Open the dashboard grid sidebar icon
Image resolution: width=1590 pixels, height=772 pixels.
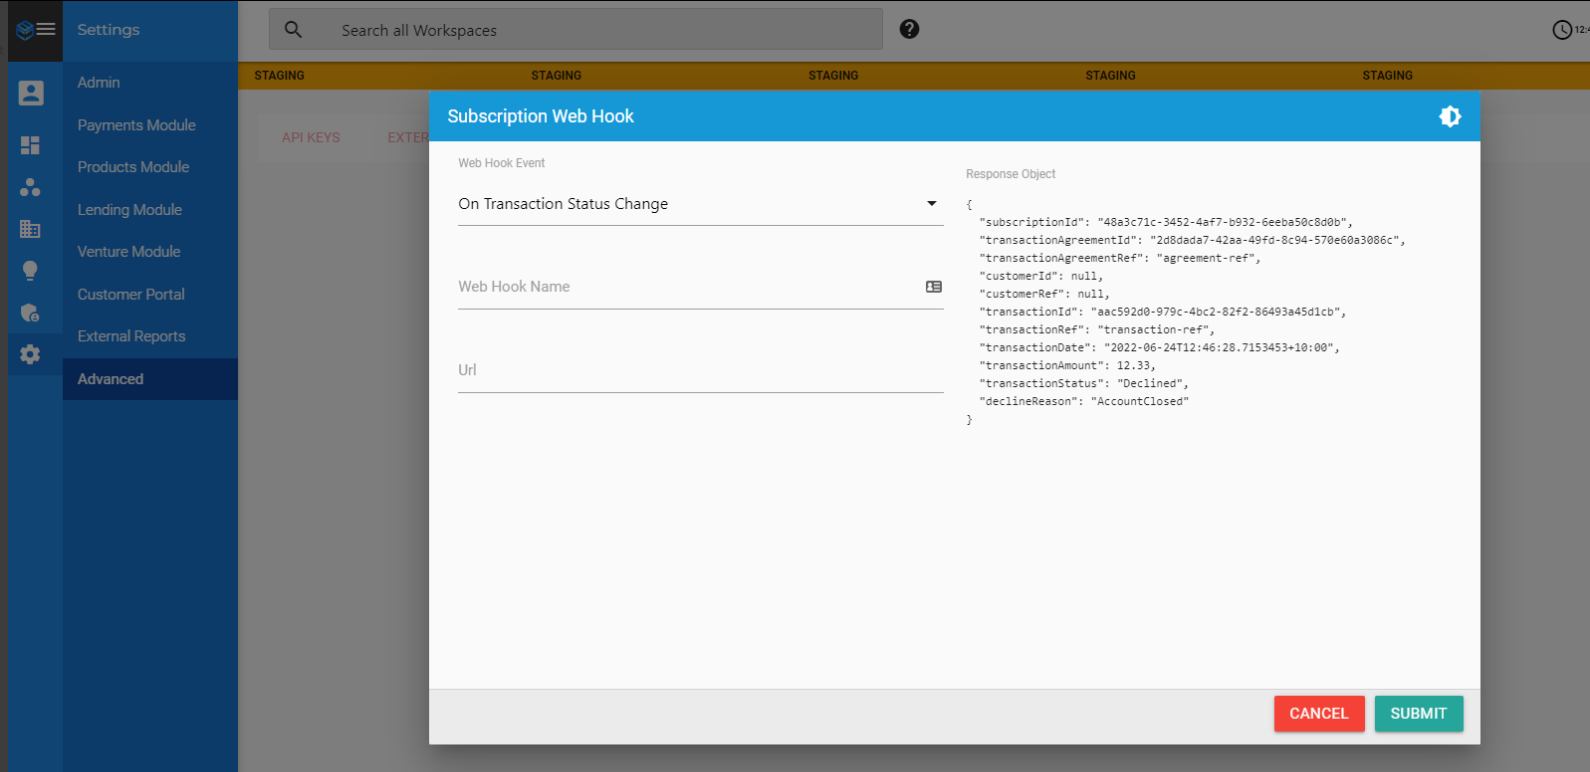pyautogui.click(x=30, y=145)
